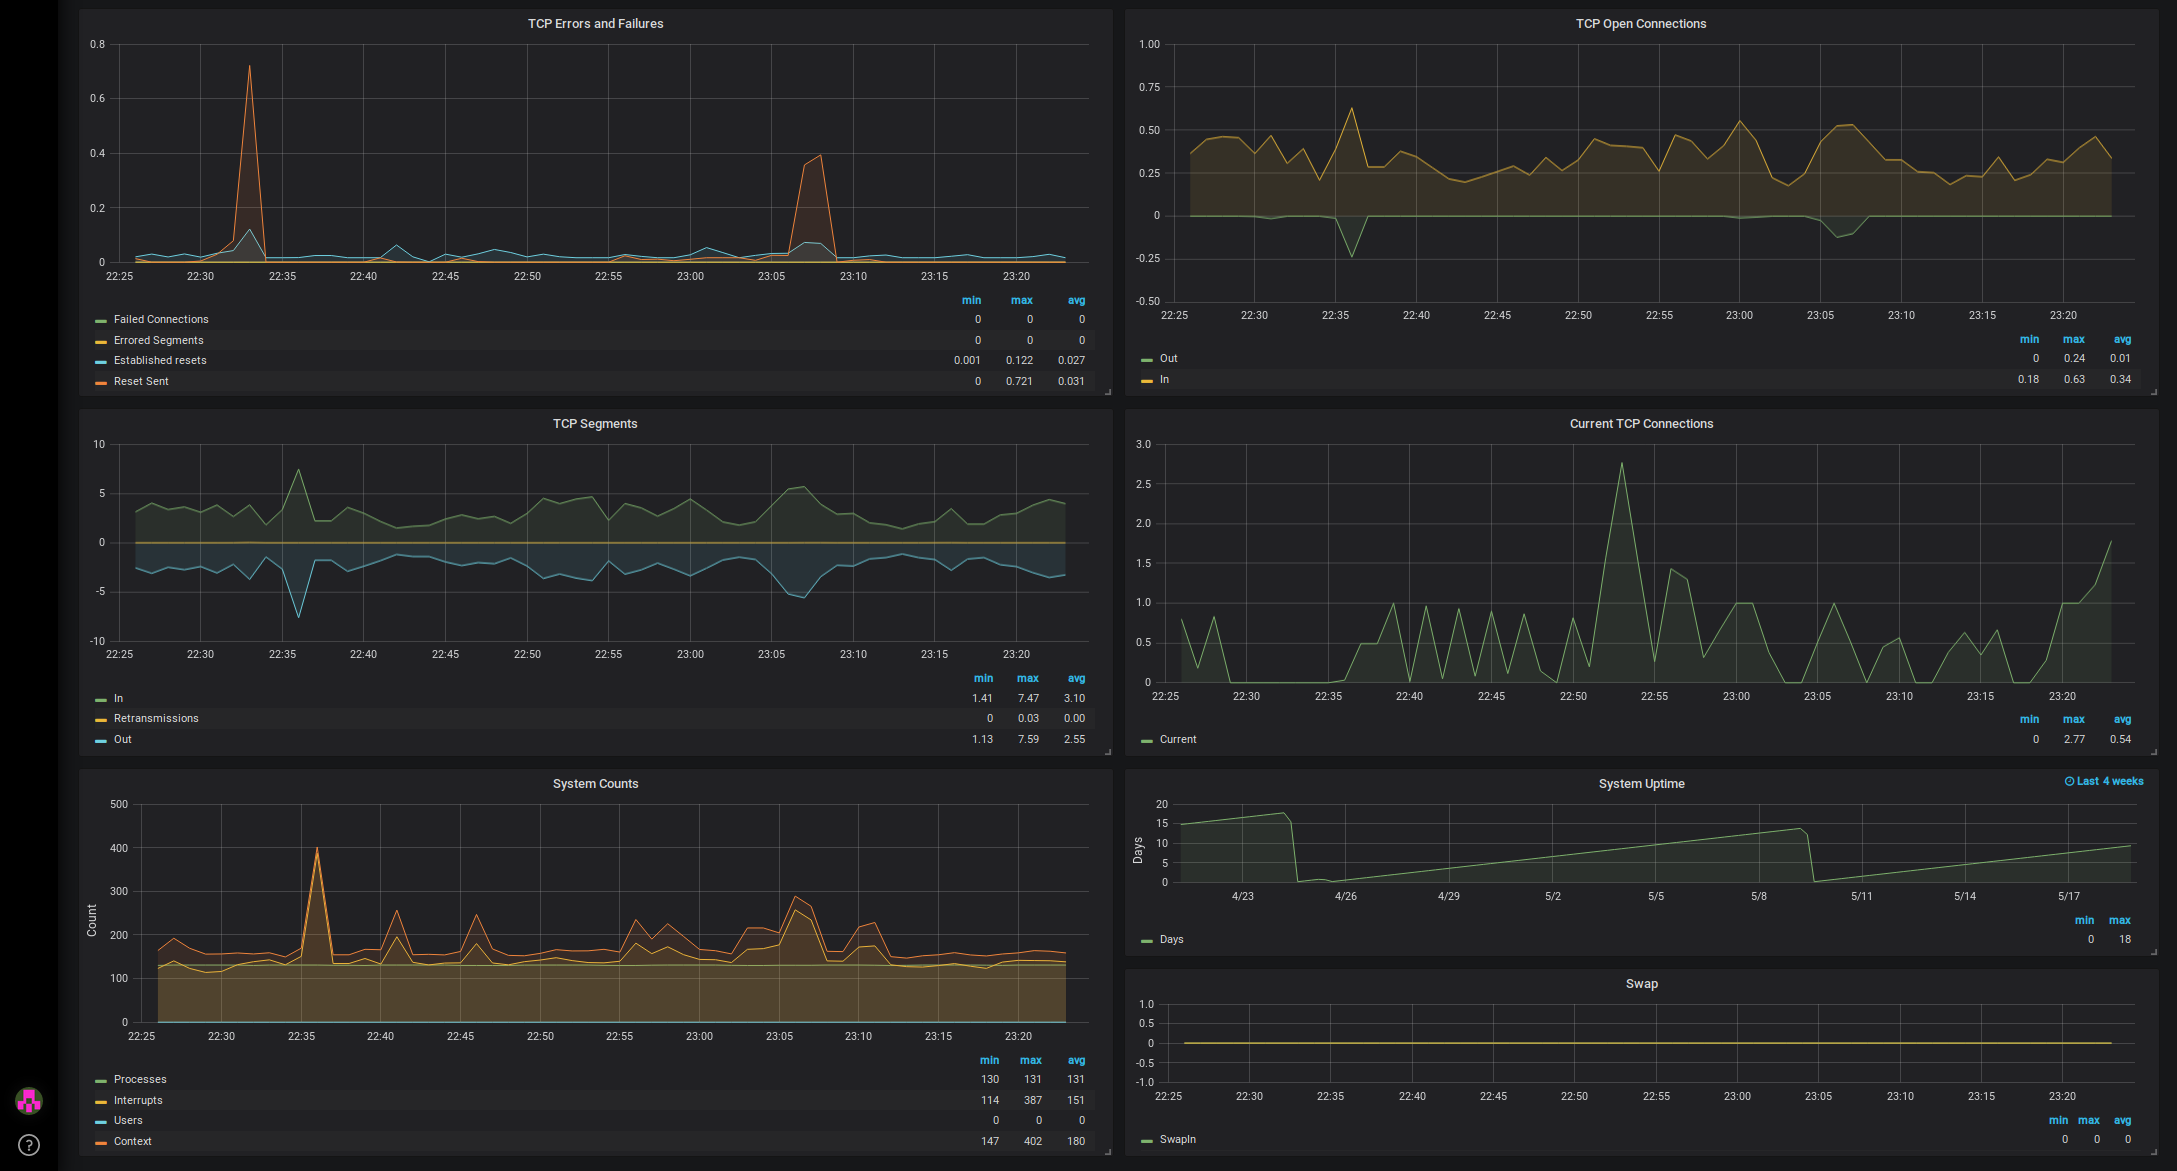Sort System Counts legend by max column

(1030, 1061)
